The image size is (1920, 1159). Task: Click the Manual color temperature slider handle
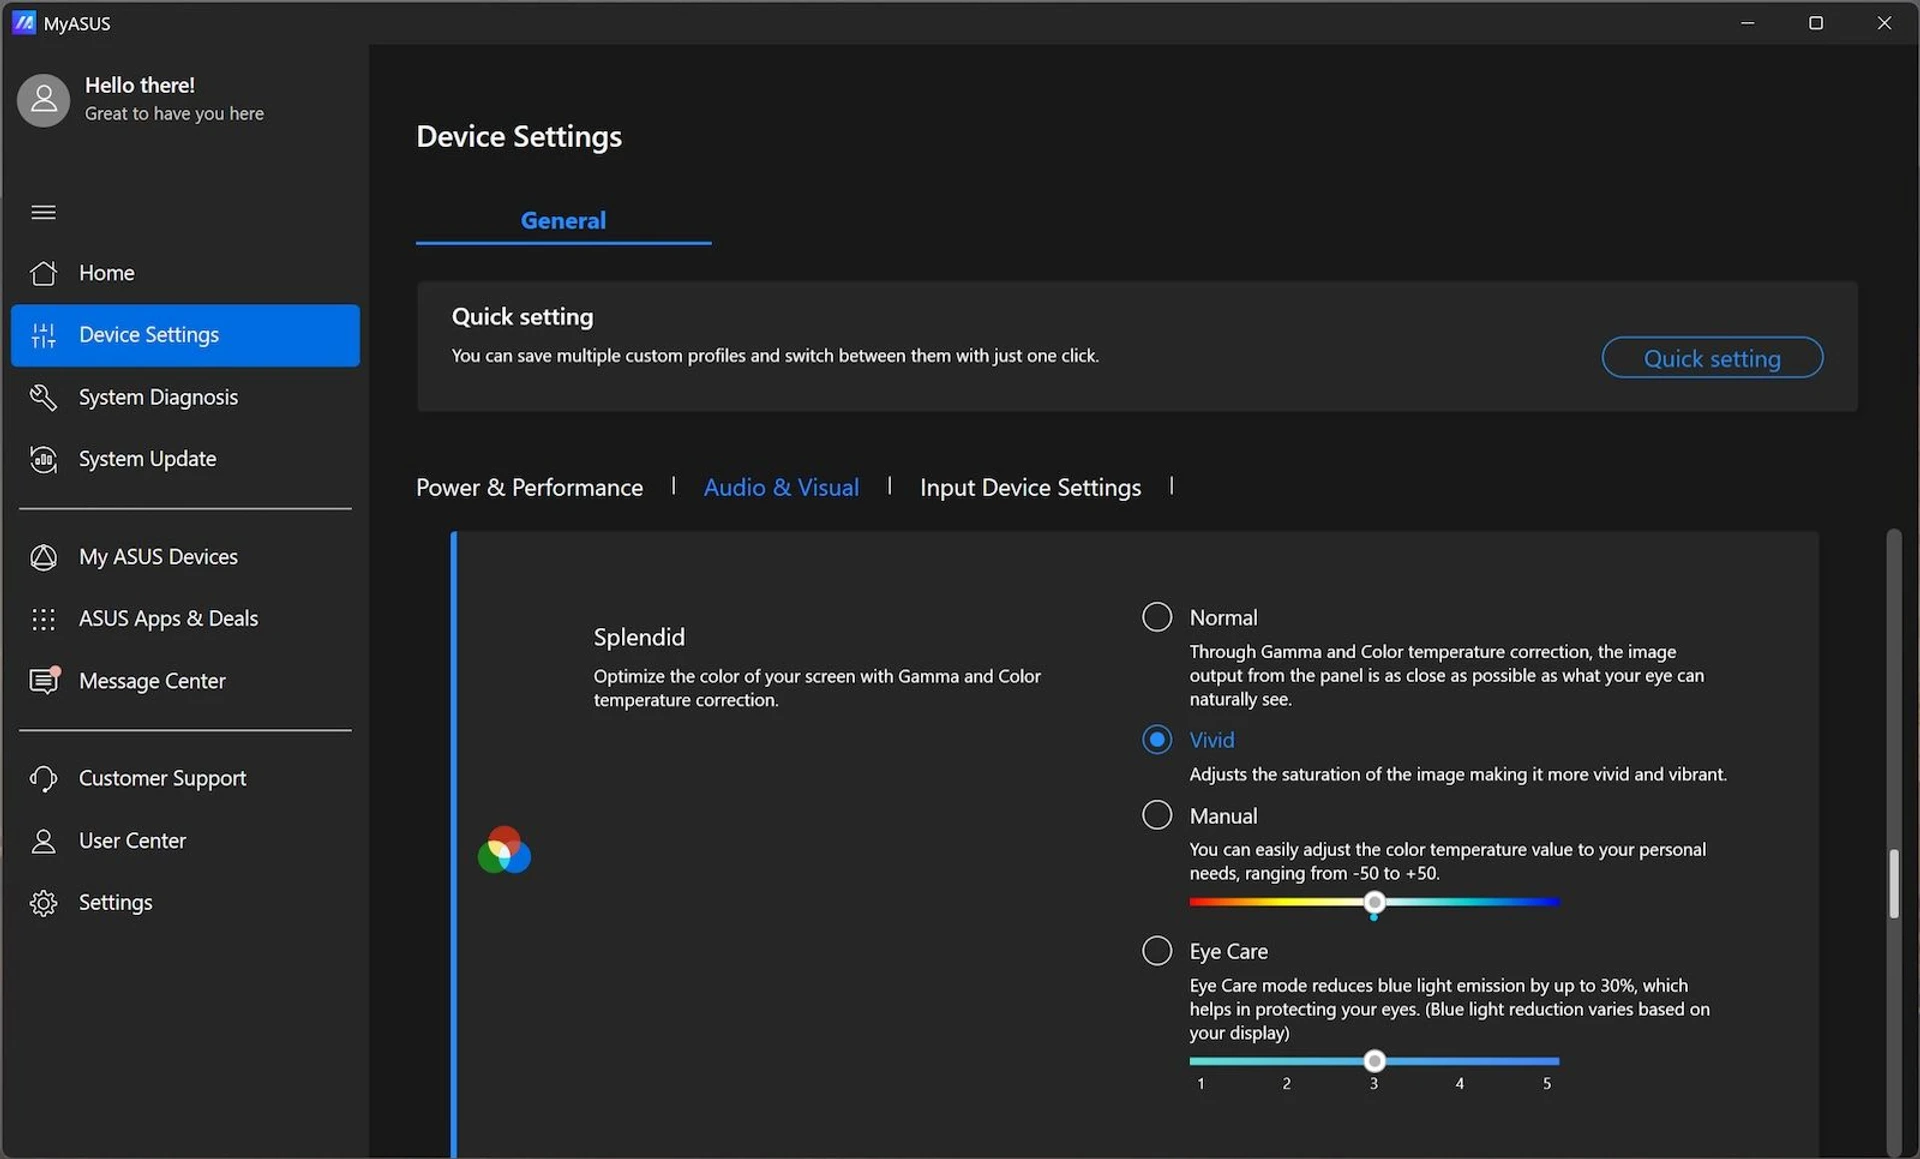1374,903
